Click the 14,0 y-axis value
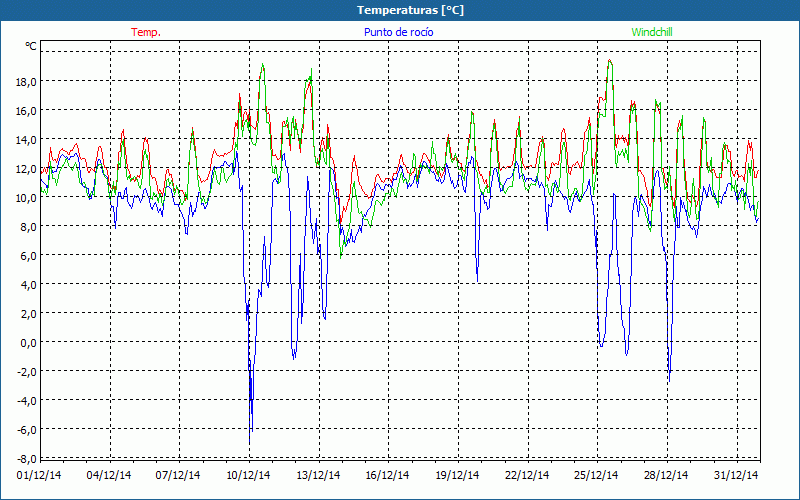Screen dimensions: 800x500 27,139
